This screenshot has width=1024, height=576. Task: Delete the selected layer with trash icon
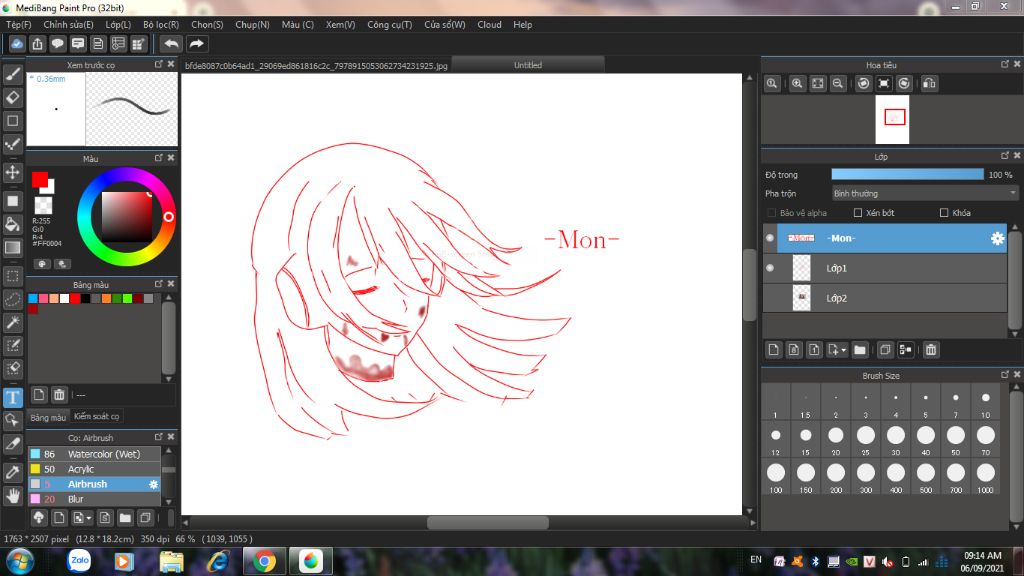931,350
